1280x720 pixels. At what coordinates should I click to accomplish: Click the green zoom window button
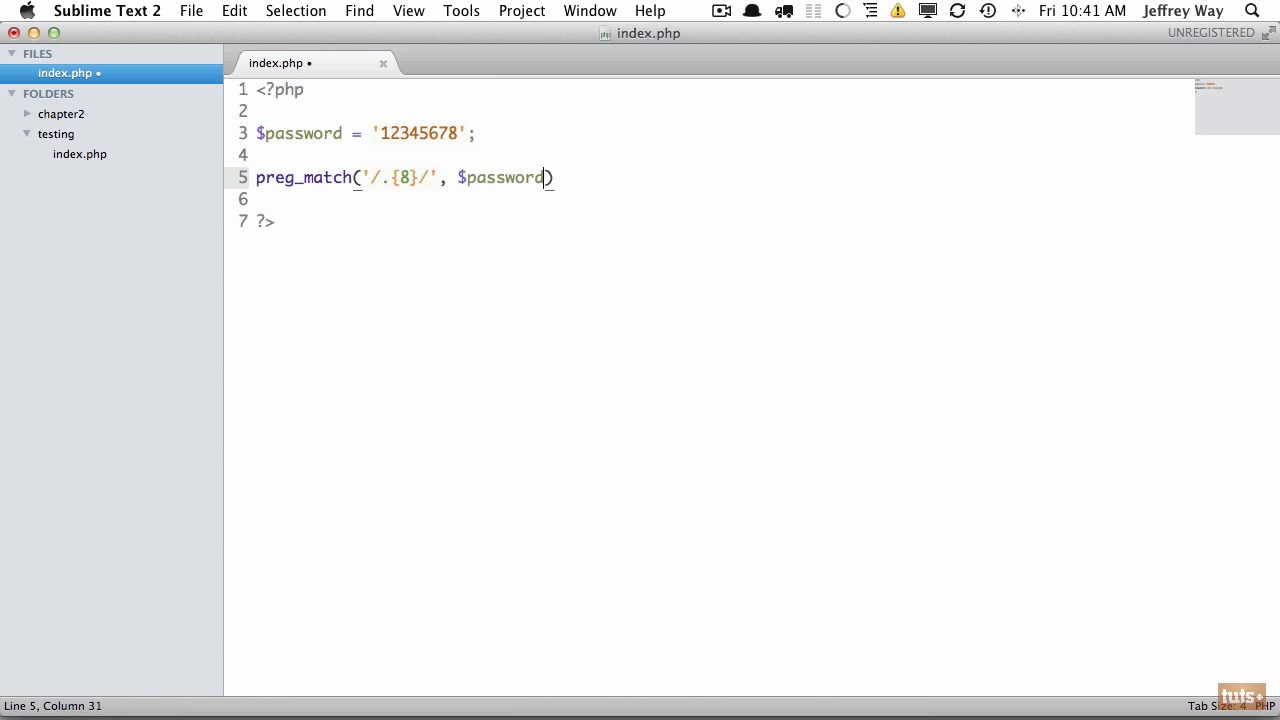[54, 33]
